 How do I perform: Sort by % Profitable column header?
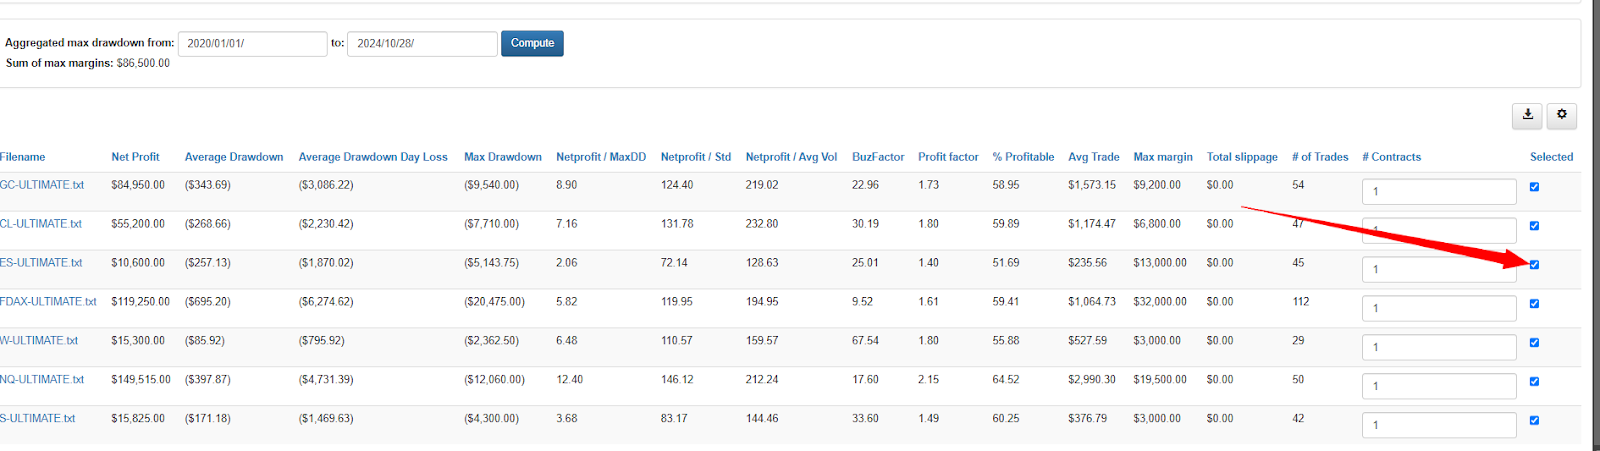(1023, 157)
